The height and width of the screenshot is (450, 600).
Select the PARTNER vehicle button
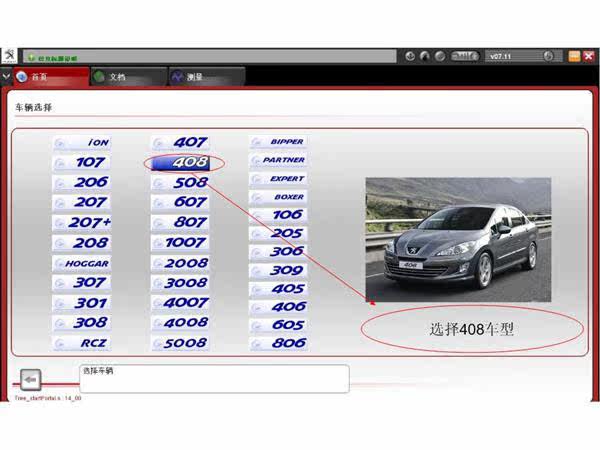(278, 160)
